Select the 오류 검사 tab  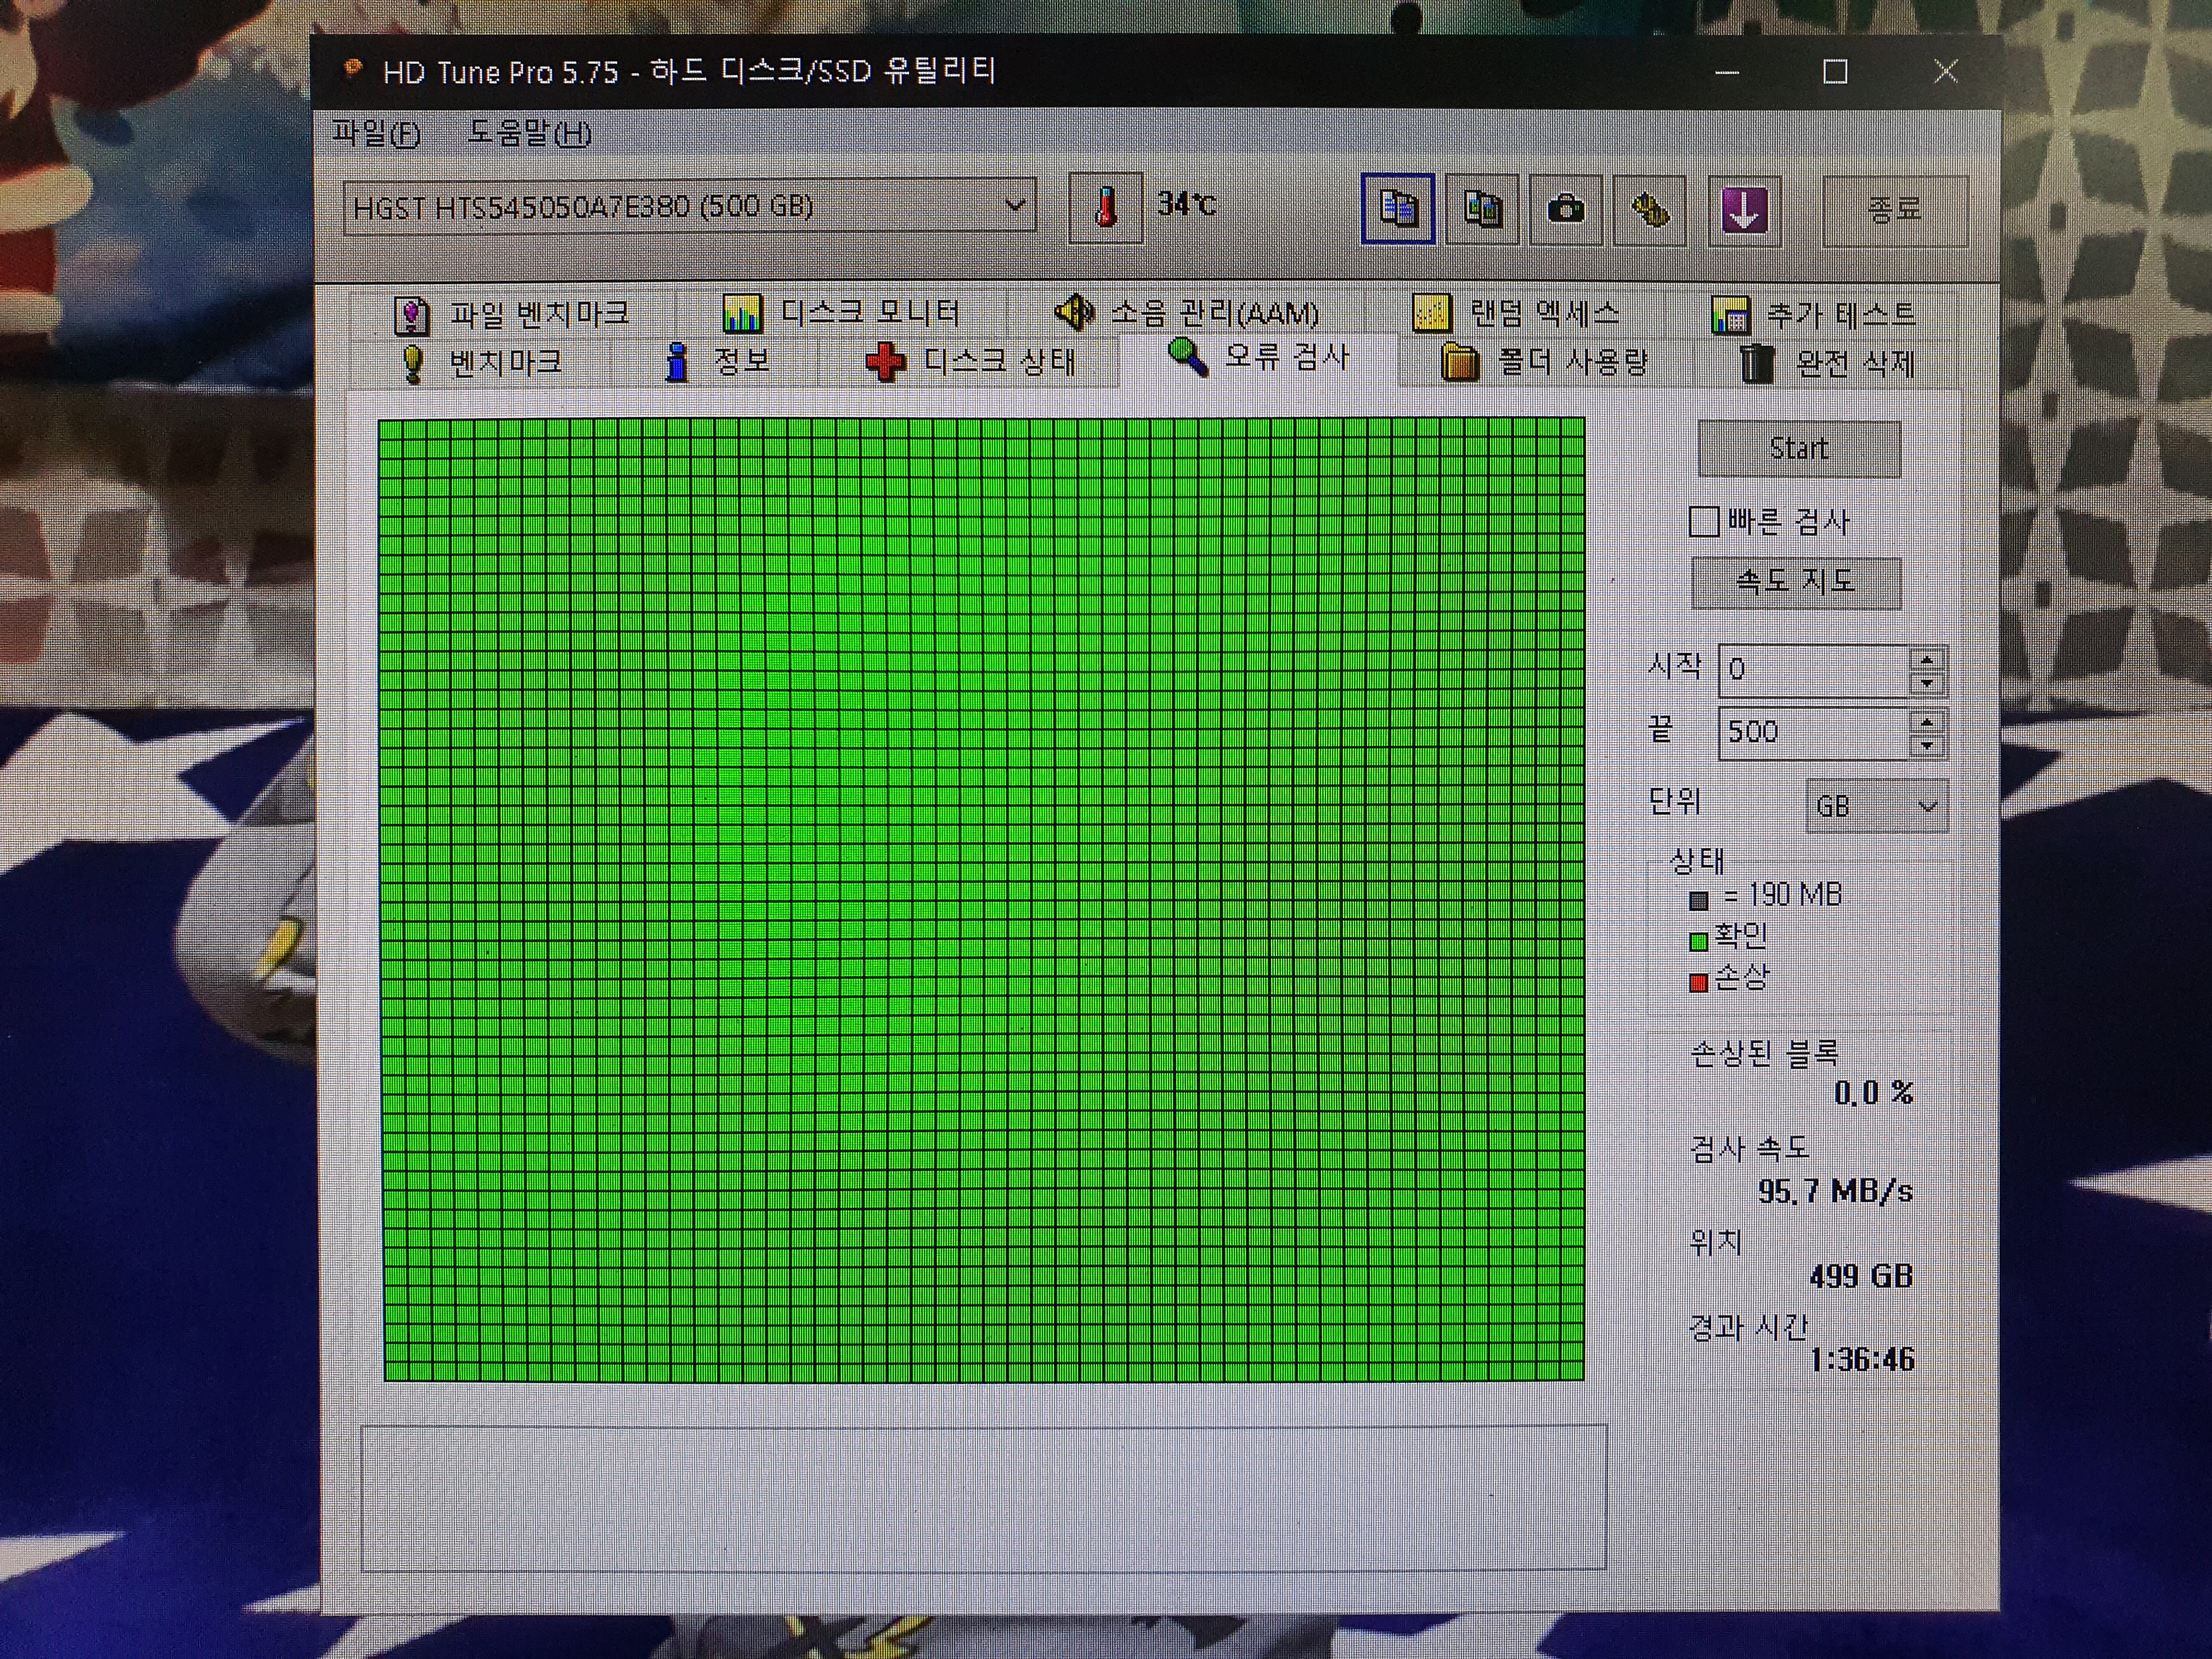(x=1258, y=357)
